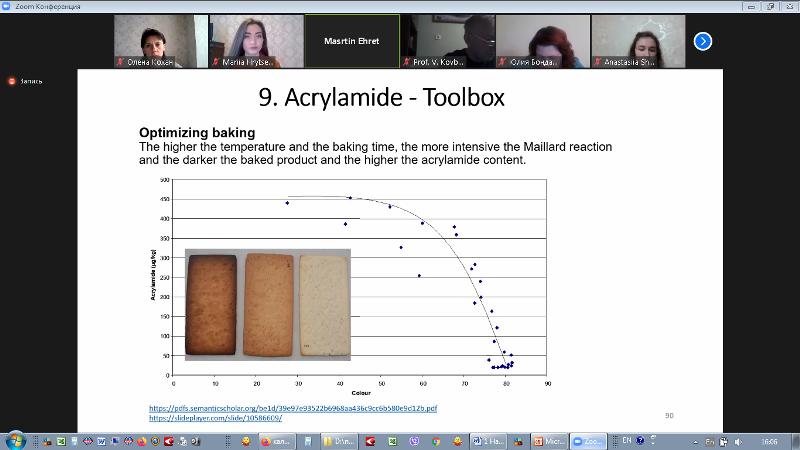Launch Word from the quick launch bar
800x450 pixels.
(101, 441)
